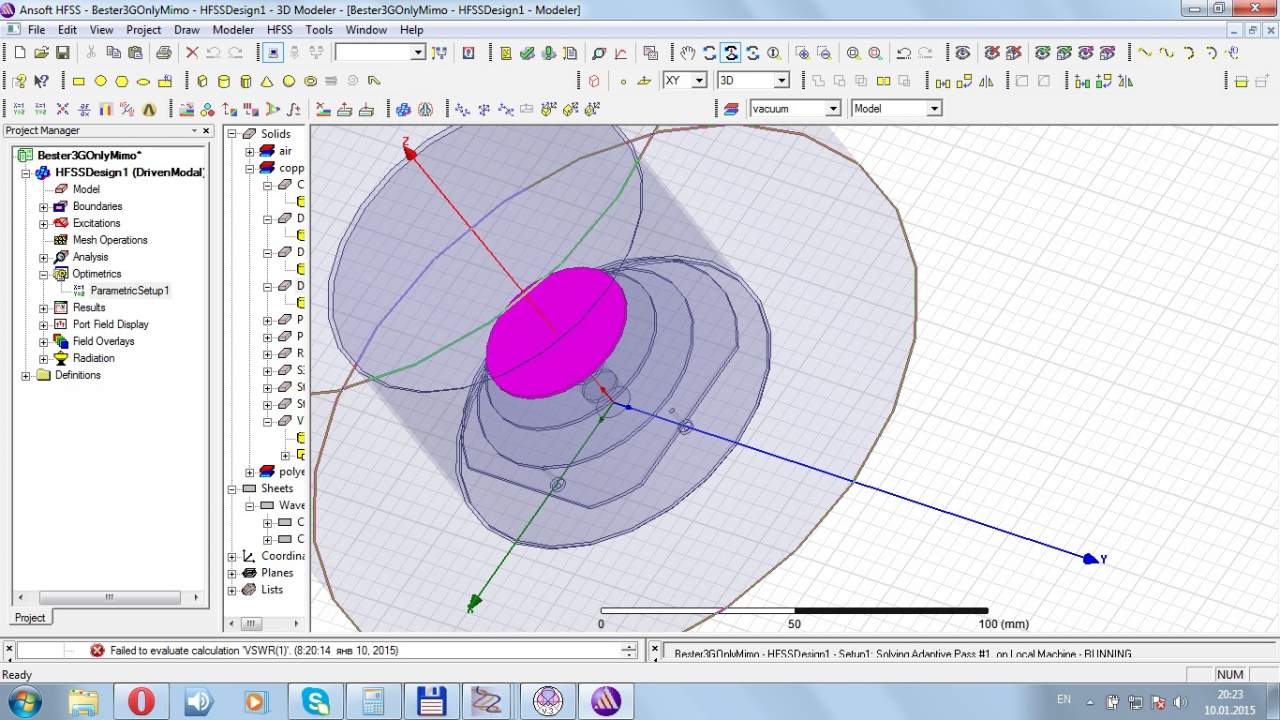
Task: Open the HFSS menu
Action: tap(279, 30)
